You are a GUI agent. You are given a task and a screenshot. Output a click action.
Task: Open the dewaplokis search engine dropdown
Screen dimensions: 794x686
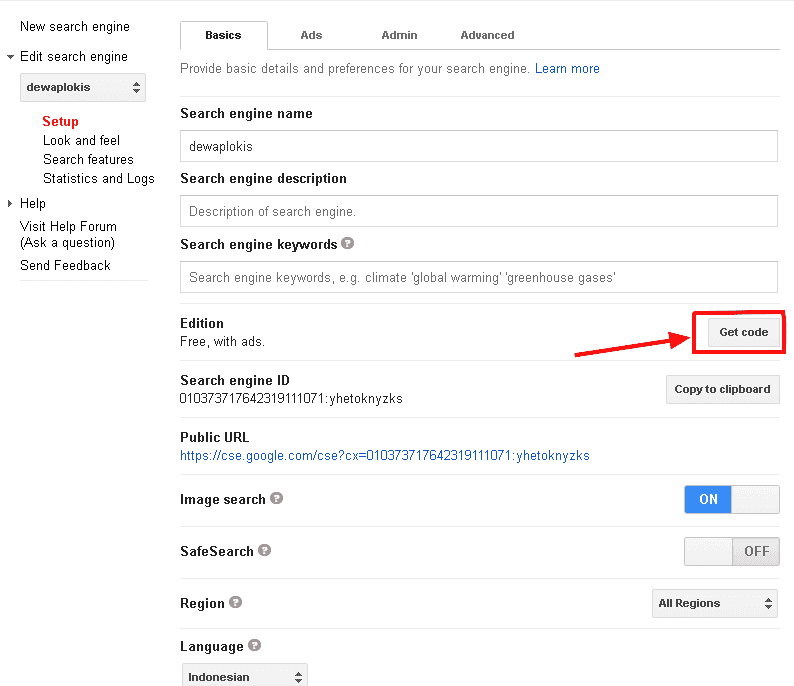click(x=83, y=88)
